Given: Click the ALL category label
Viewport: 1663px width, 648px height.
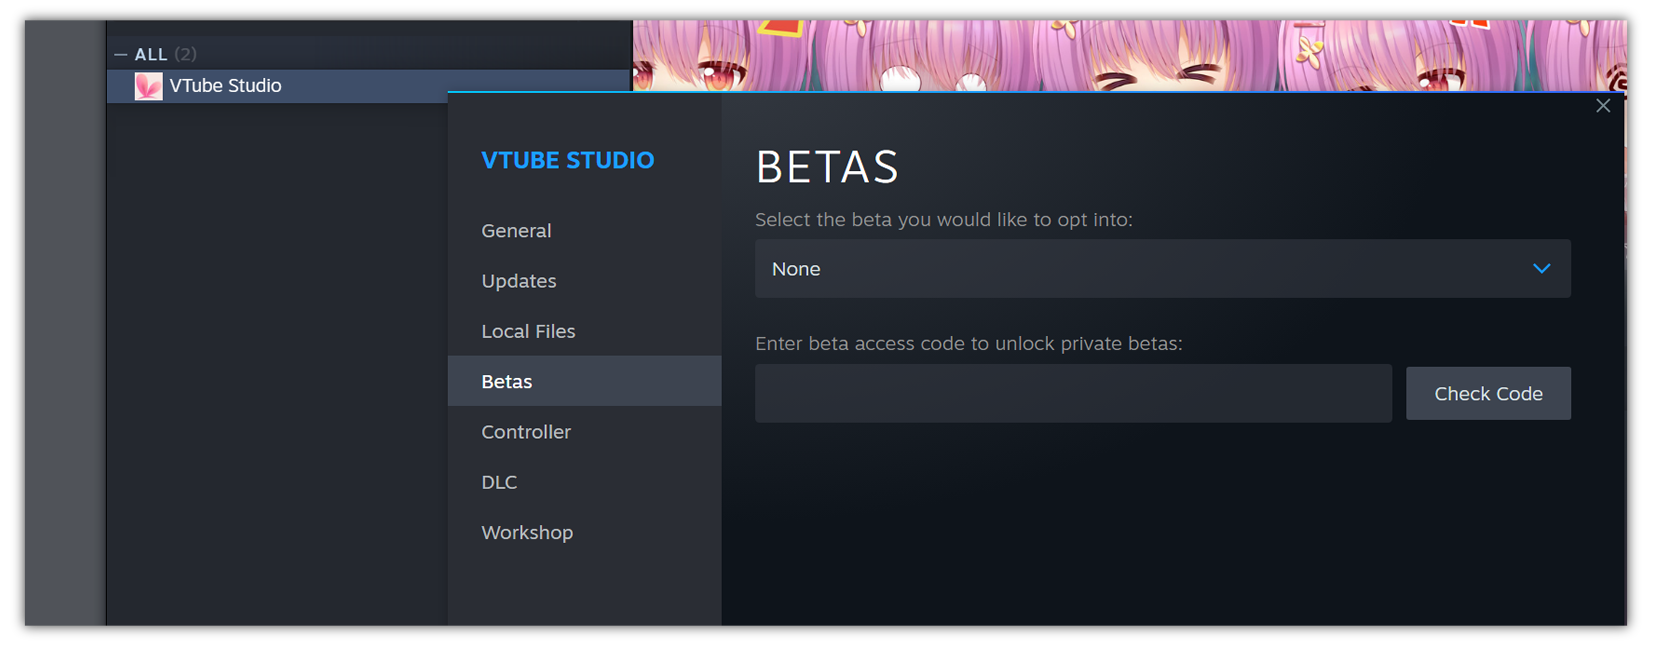Looking at the screenshot, I should pos(151,55).
